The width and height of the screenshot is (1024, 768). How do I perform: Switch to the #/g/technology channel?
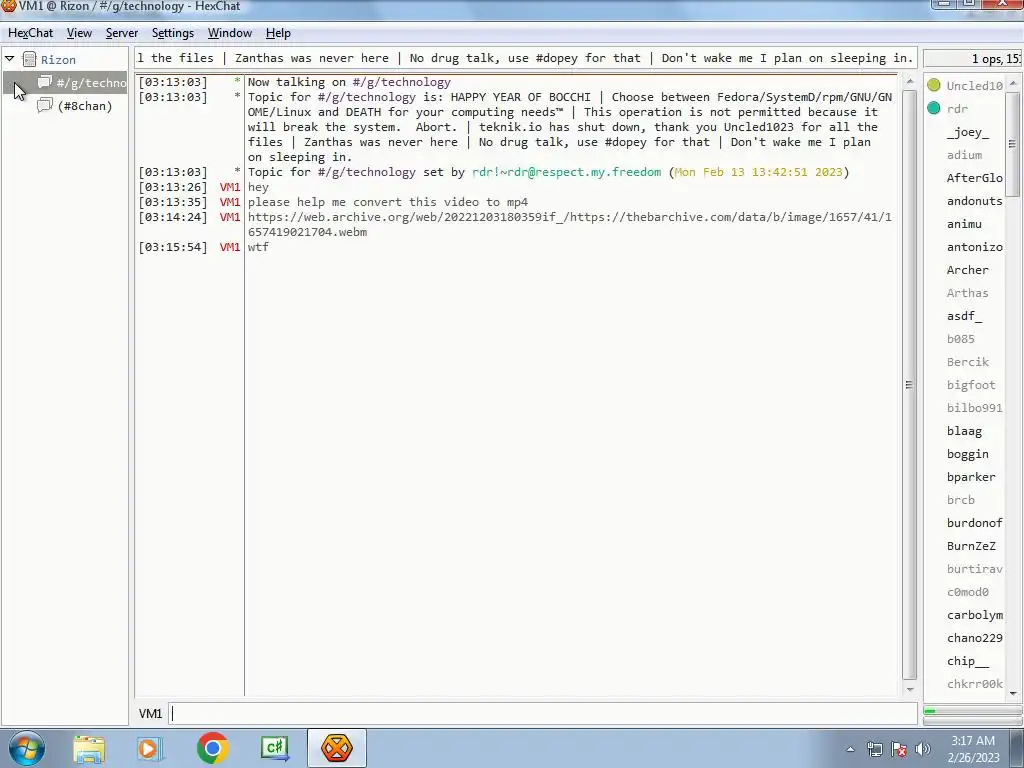click(x=91, y=83)
